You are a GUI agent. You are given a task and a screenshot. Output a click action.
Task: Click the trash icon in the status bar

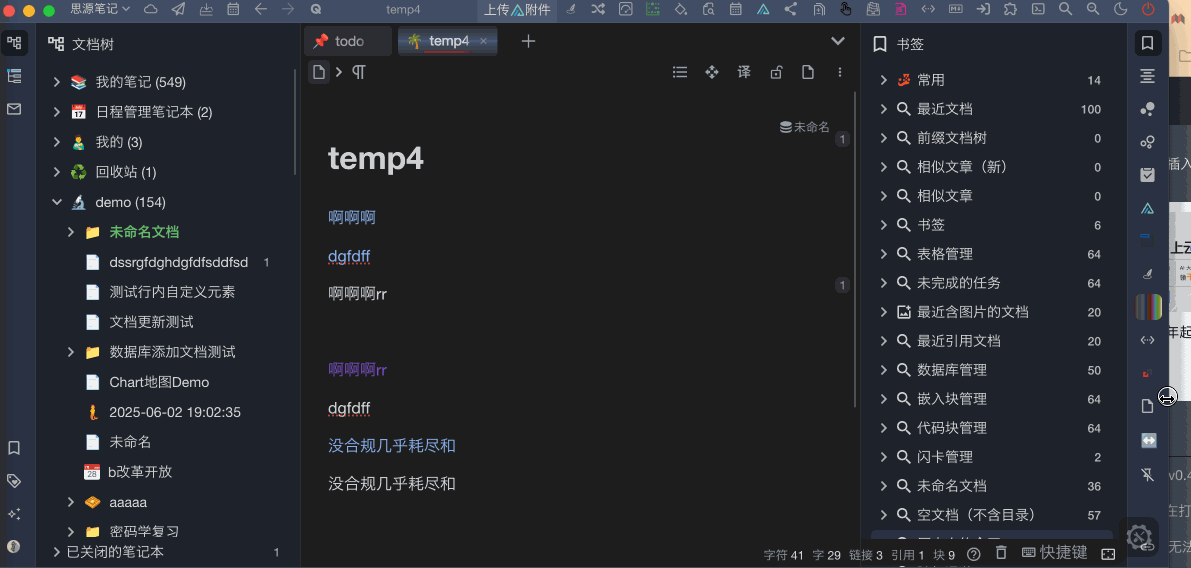pyautogui.click(x=1001, y=553)
